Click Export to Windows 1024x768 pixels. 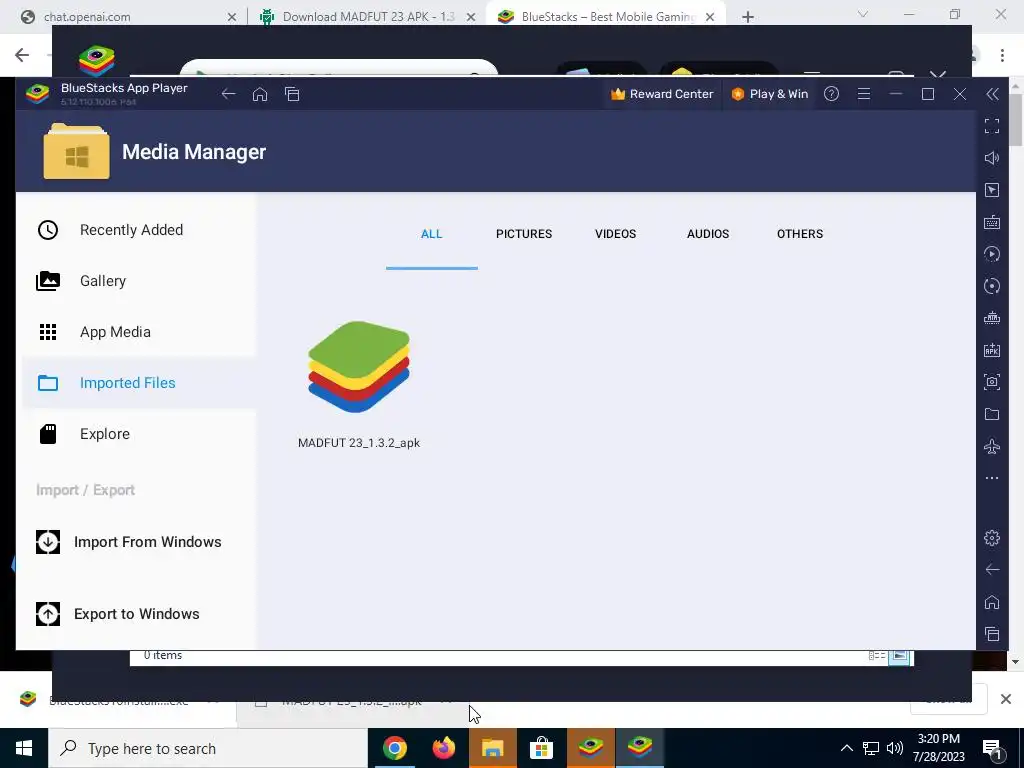(118, 614)
